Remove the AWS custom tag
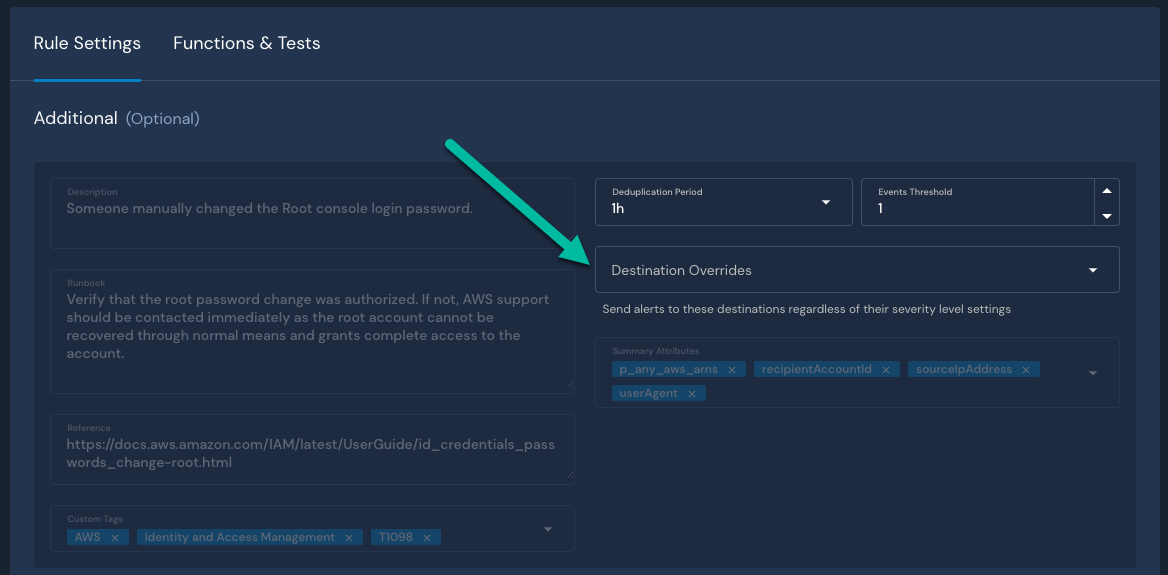The image size is (1168, 575). click(x=114, y=538)
